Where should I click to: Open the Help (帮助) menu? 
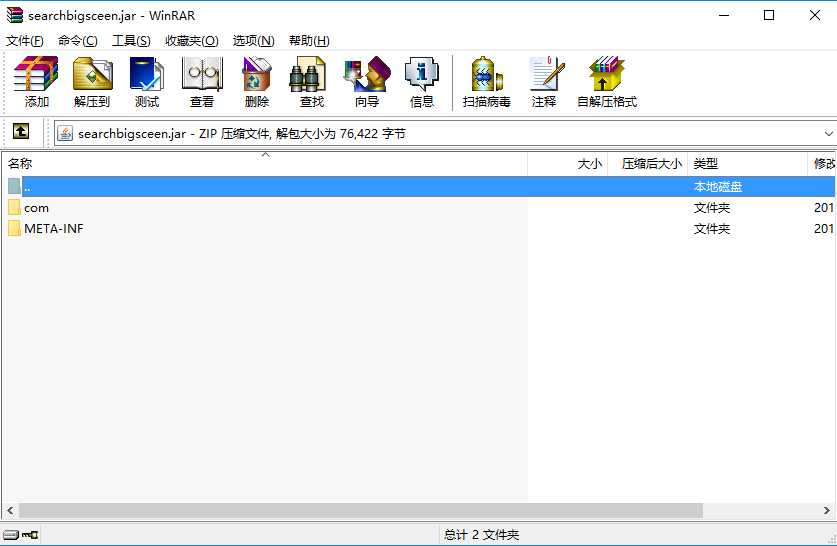309,41
